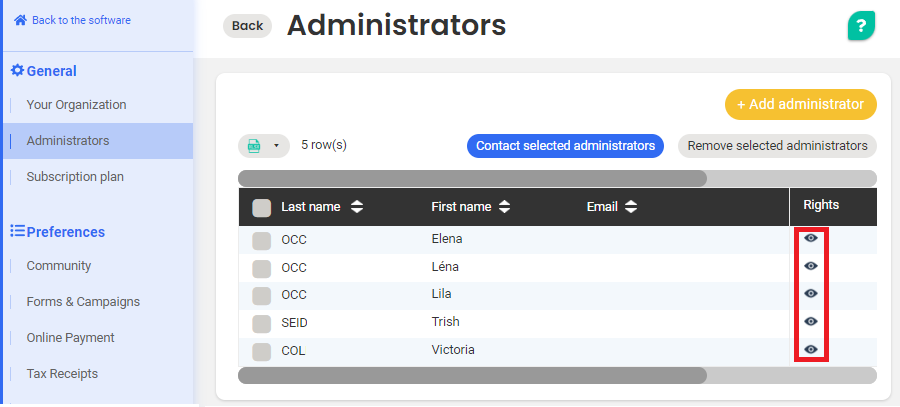The width and height of the screenshot is (900, 407).
Task: Toggle the select-all header checkbox
Action: pyautogui.click(x=261, y=207)
